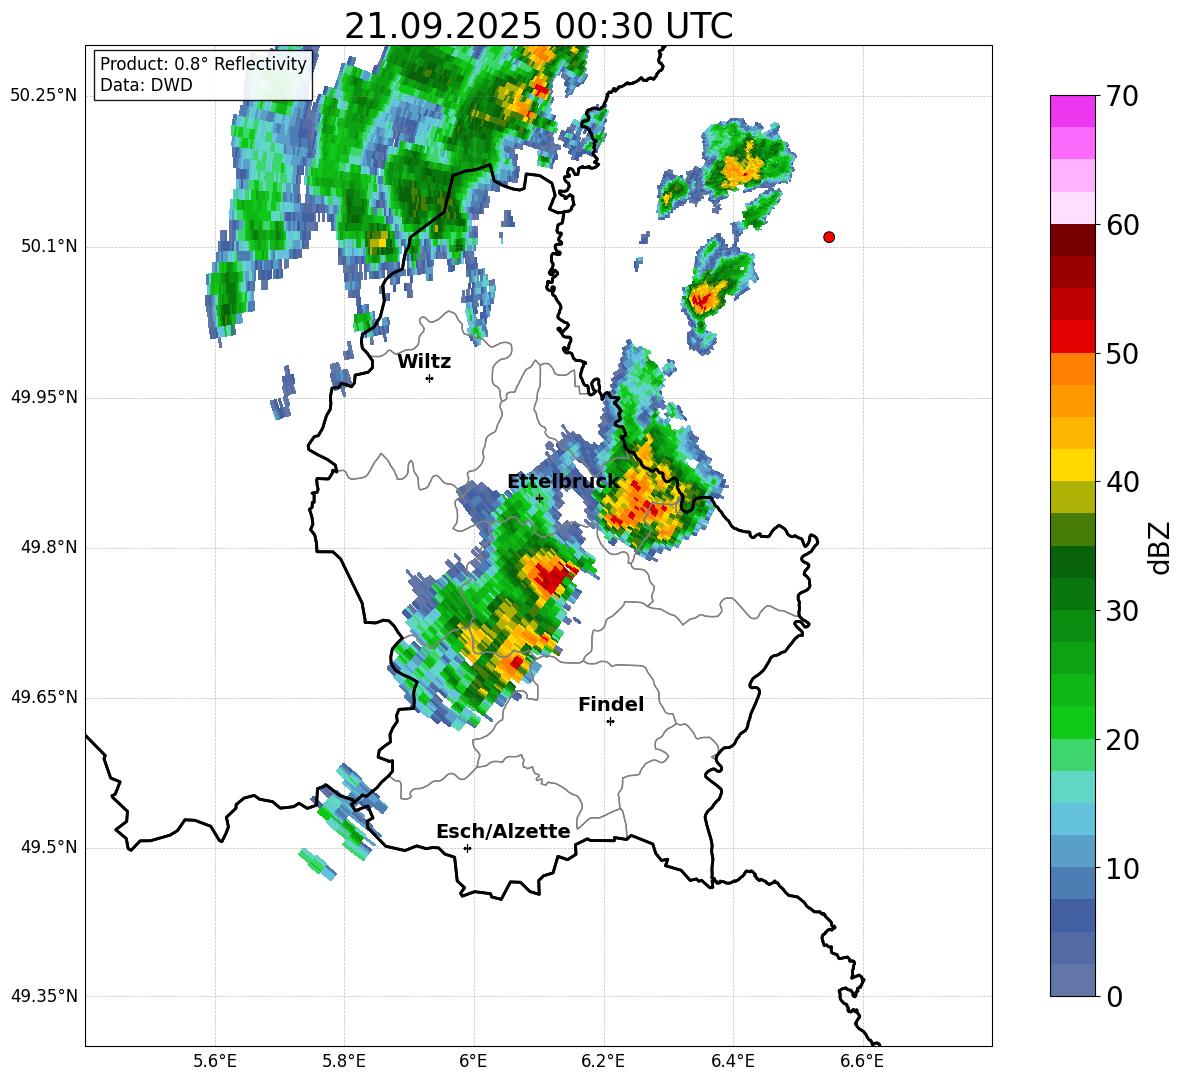Click the 'Product: 0.8° Reflectivity' label

point(203,63)
